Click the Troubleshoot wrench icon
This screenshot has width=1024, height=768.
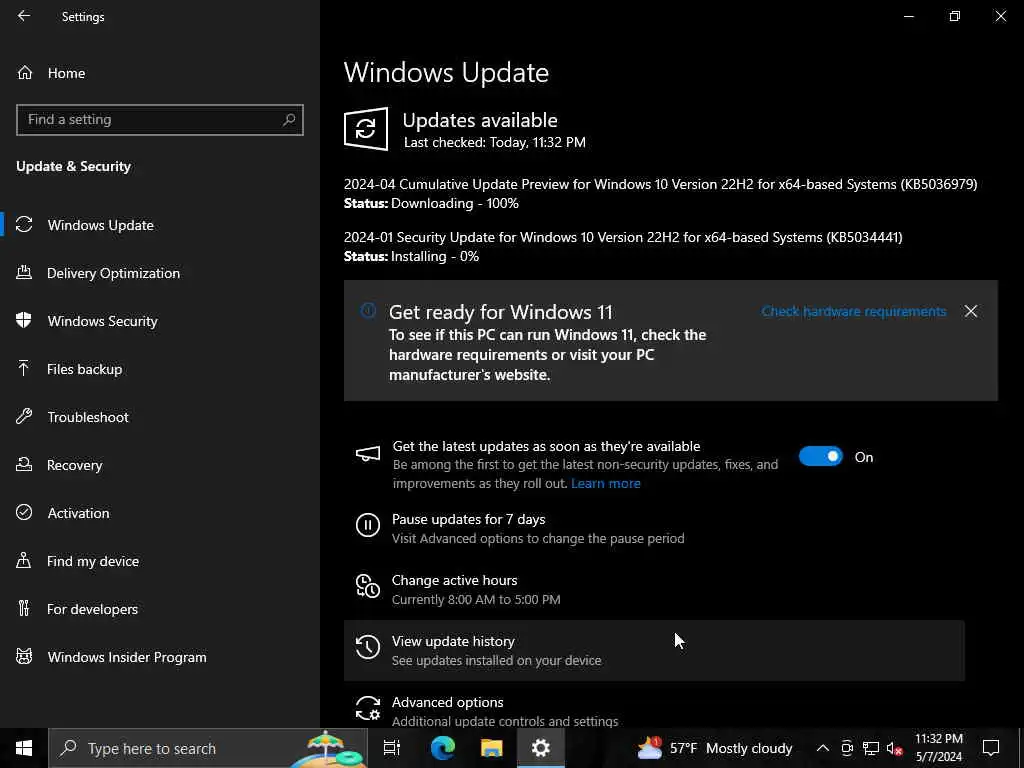pyautogui.click(x=24, y=417)
